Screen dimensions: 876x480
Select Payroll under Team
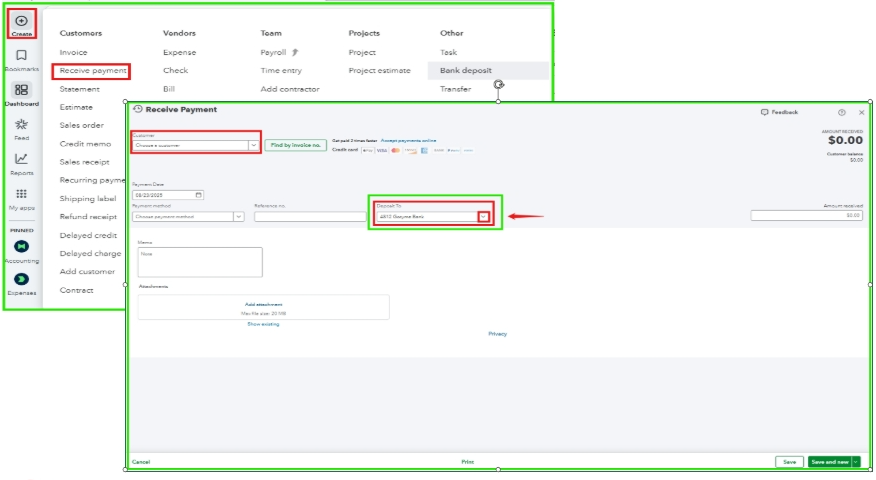(273, 53)
